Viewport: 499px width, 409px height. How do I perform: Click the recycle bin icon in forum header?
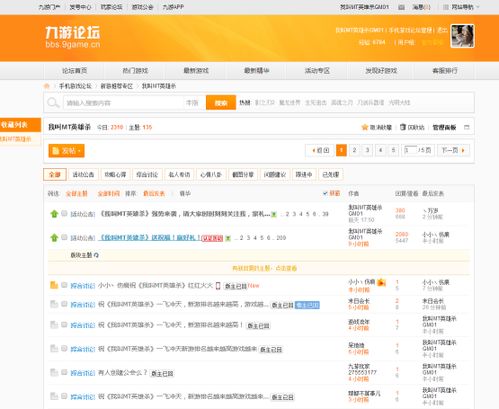point(403,127)
